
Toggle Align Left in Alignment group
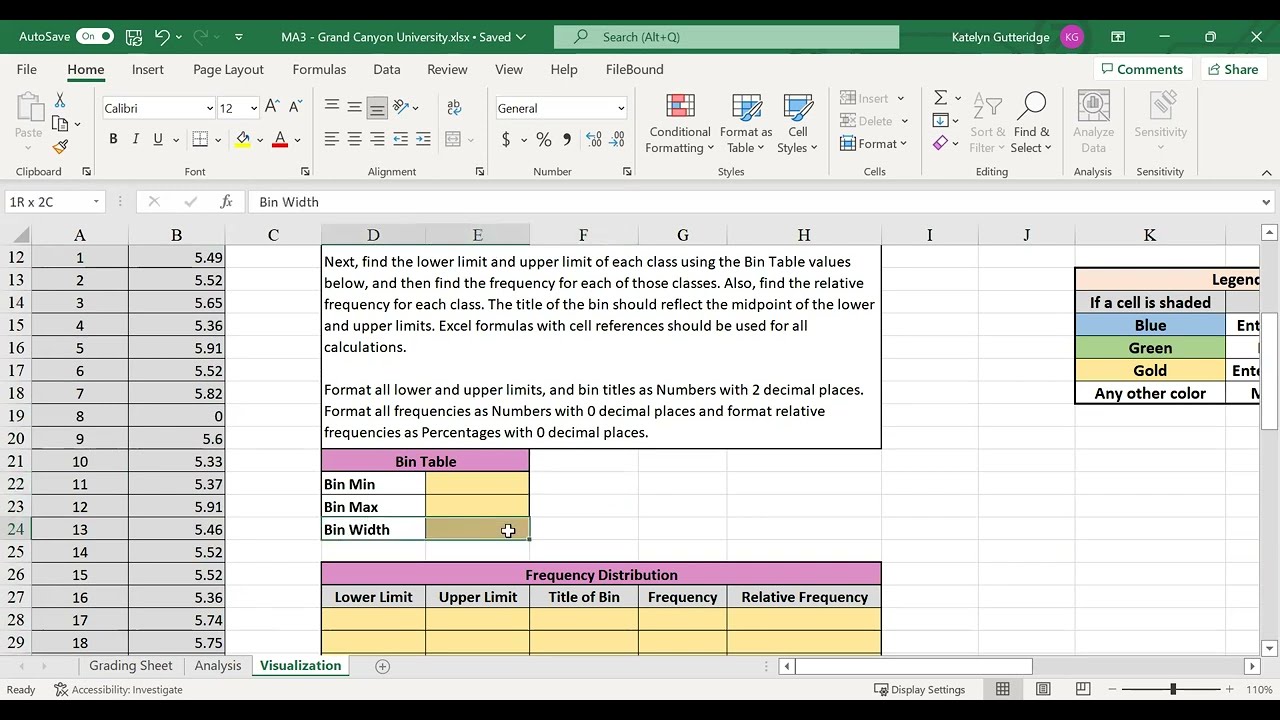[332, 140]
